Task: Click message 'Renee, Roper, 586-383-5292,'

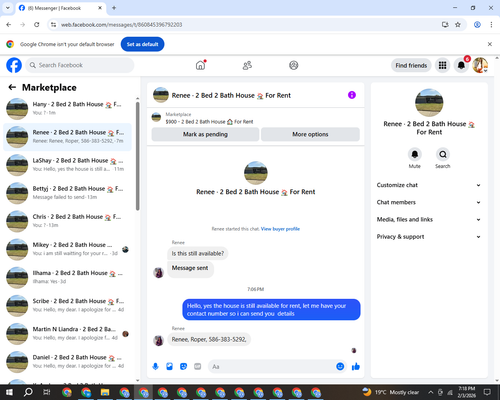Action: tap(209, 339)
